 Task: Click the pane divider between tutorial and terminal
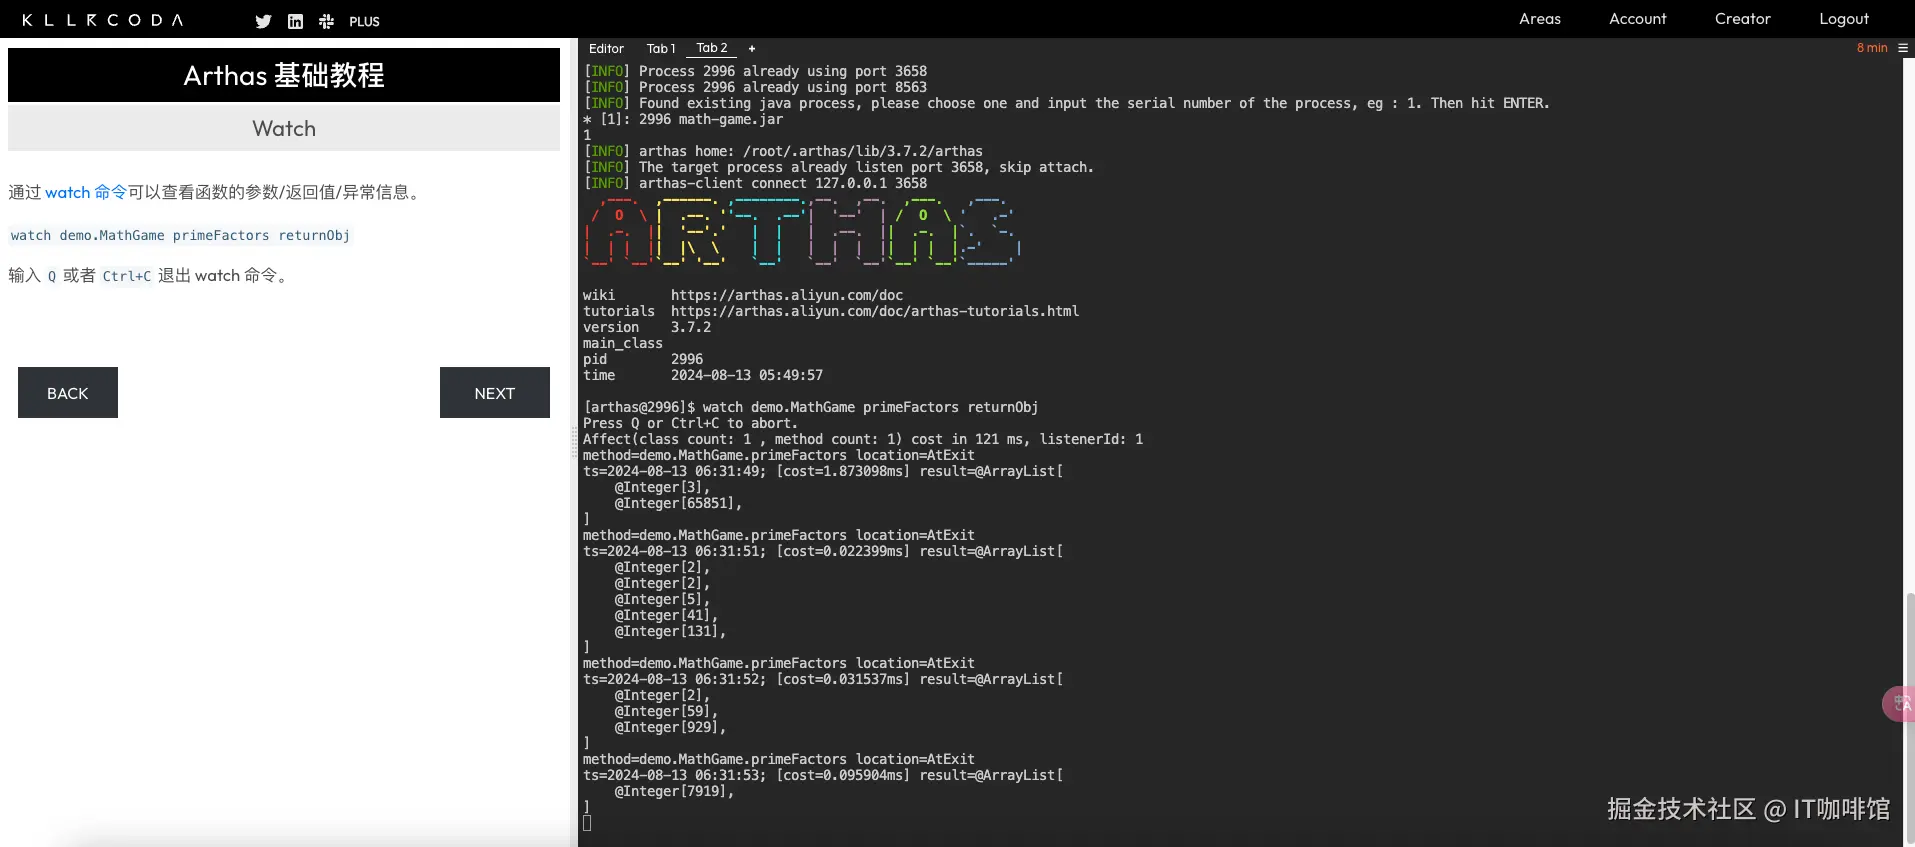[574, 442]
